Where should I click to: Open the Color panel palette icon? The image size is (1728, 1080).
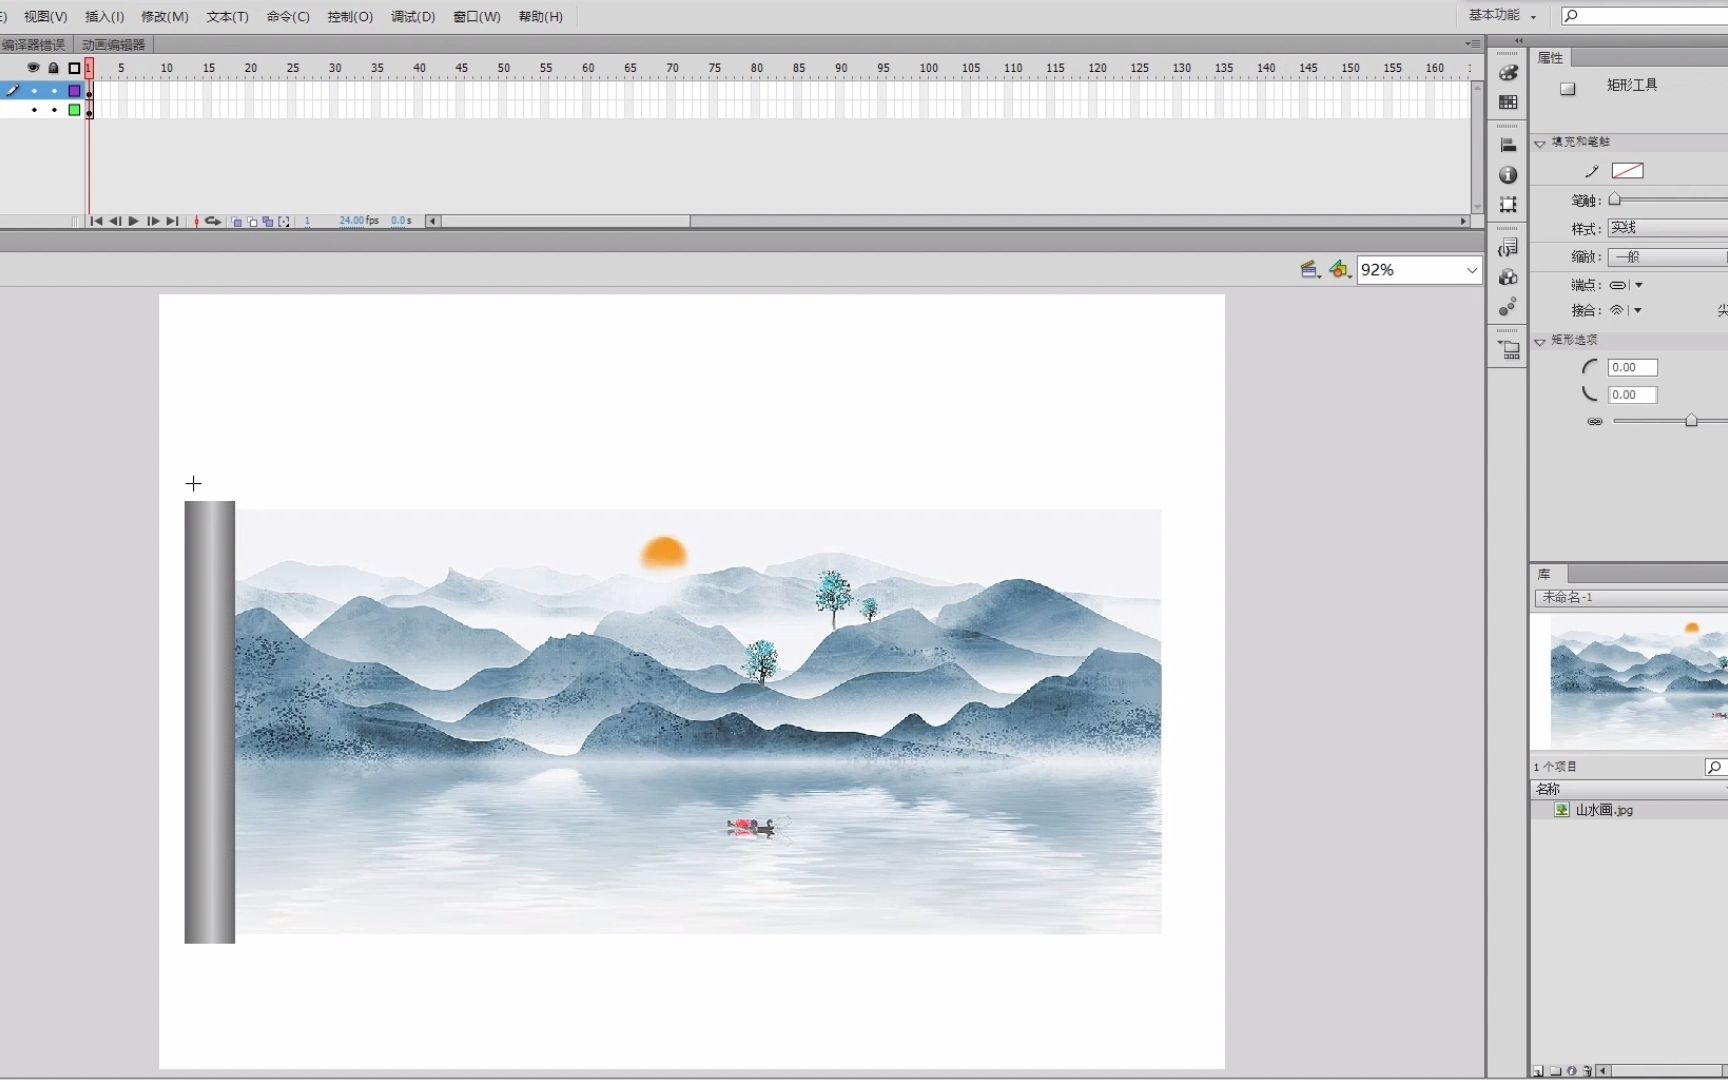pos(1508,73)
